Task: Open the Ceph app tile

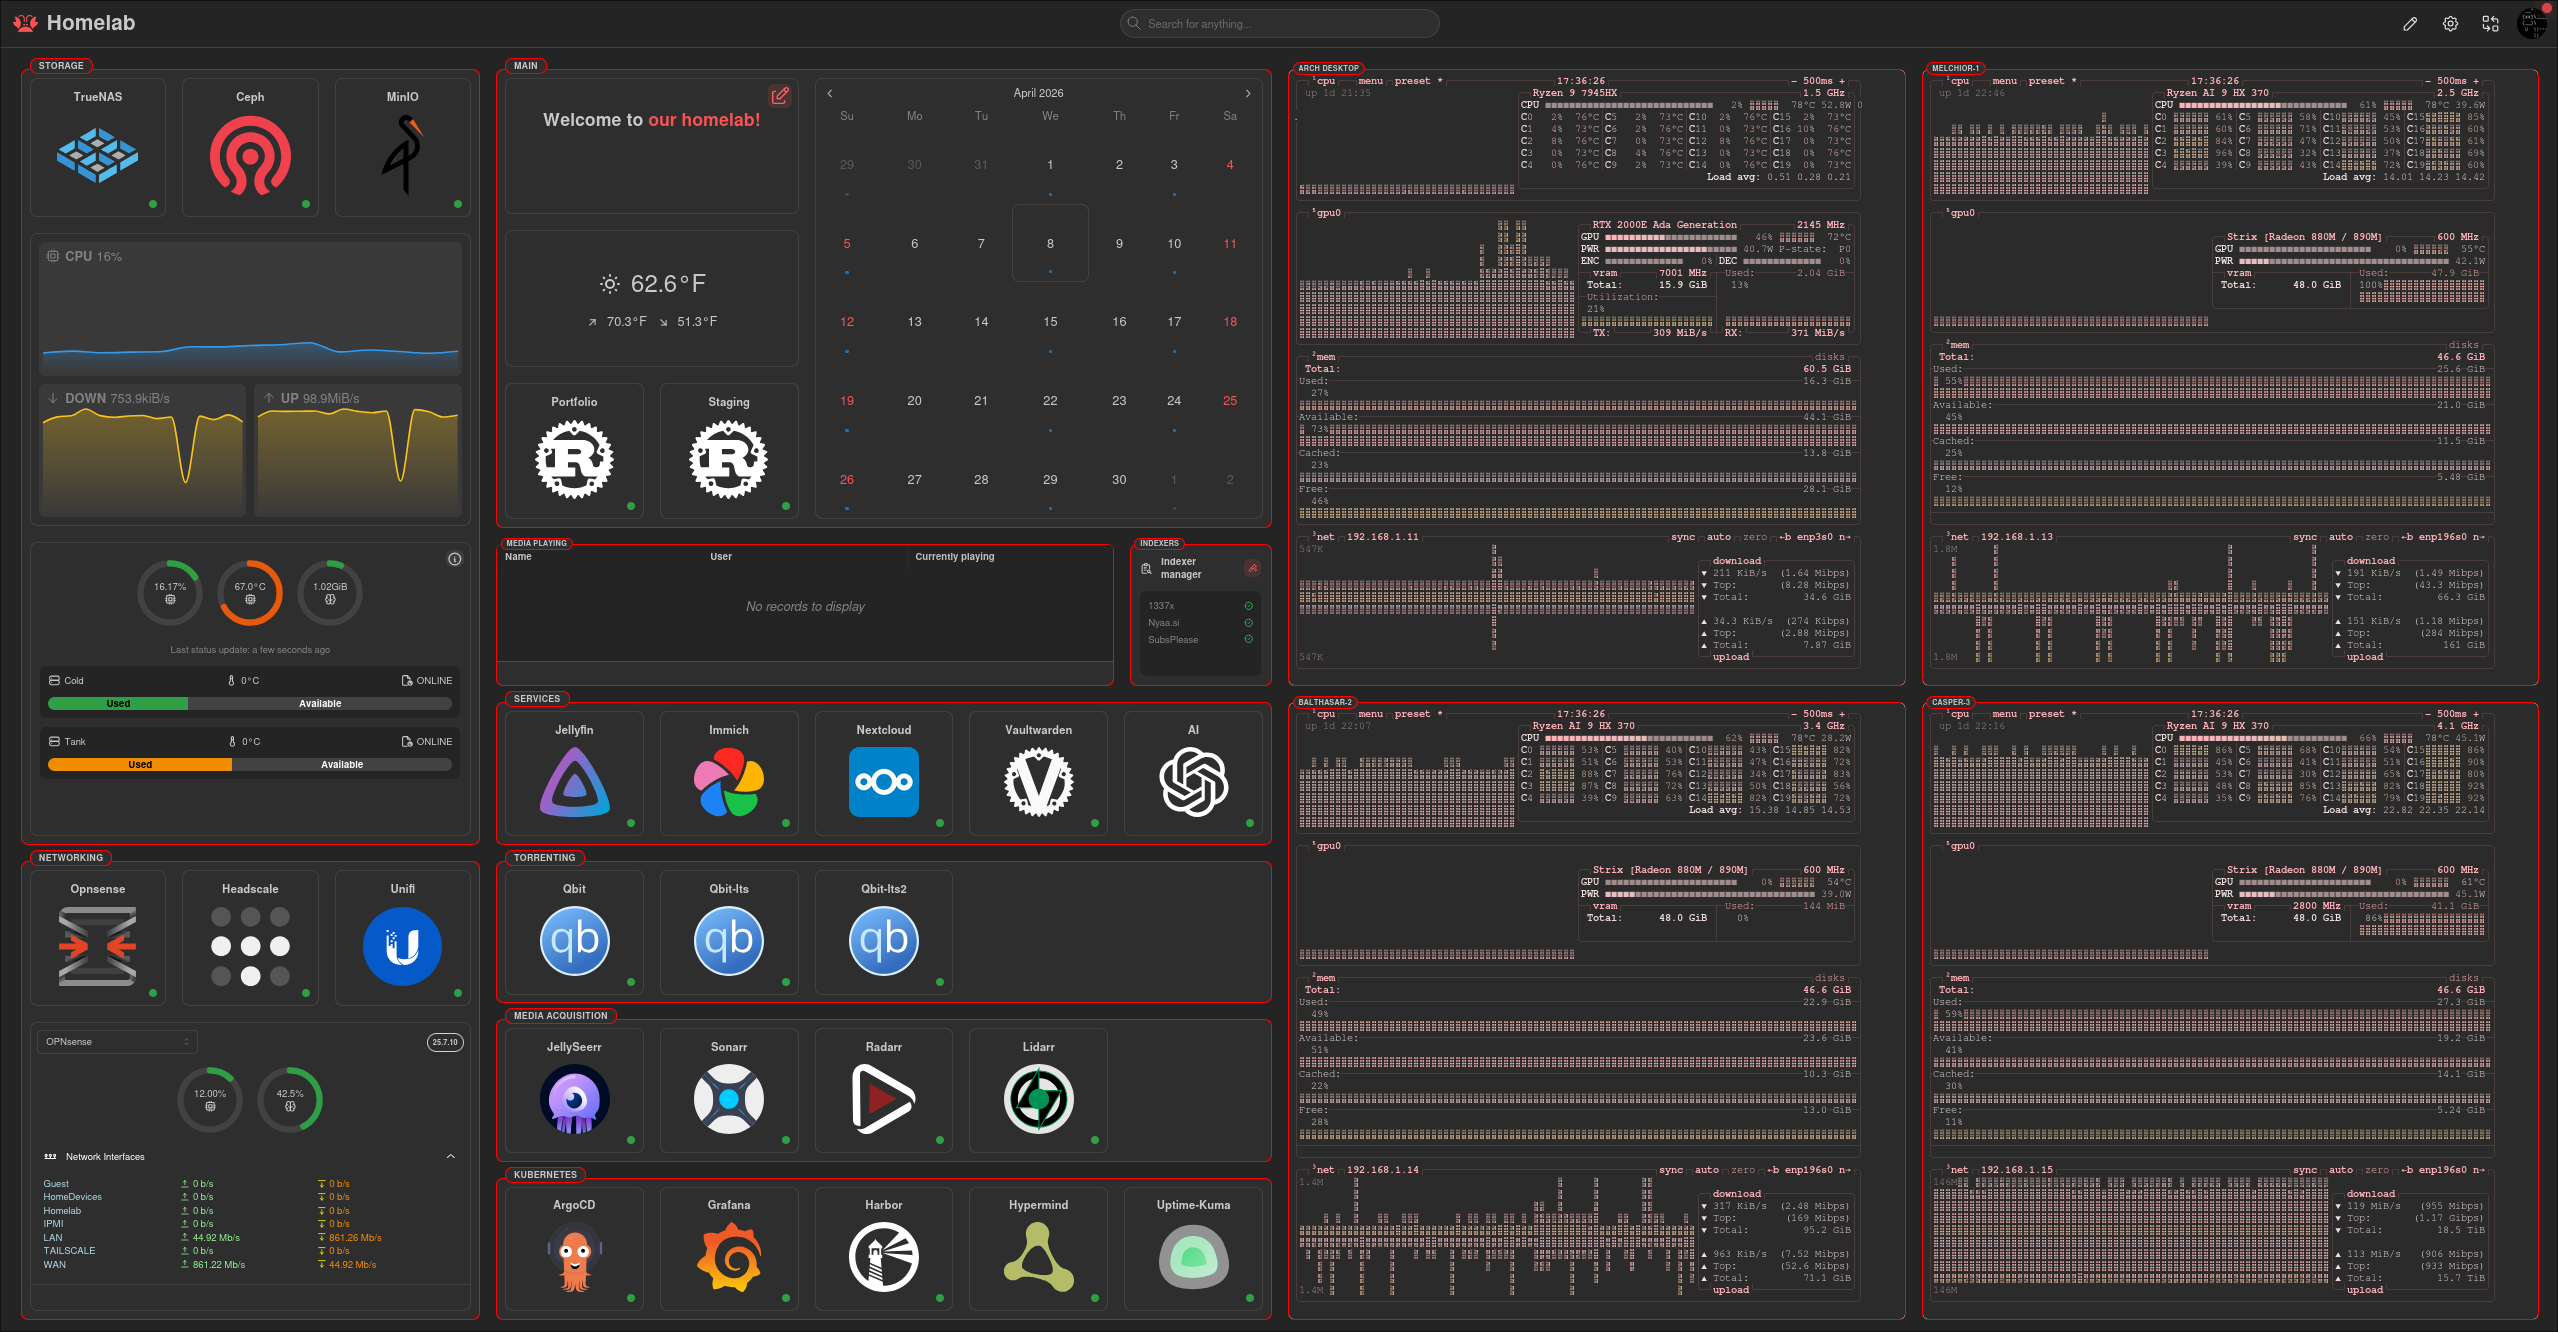Action: [x=250, y=147]
